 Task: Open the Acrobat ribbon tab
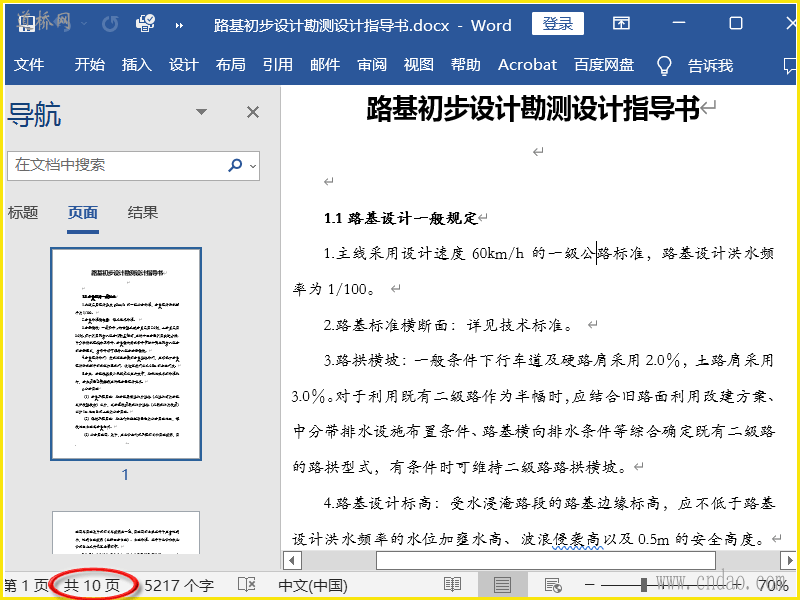click(x=528, y=65)
